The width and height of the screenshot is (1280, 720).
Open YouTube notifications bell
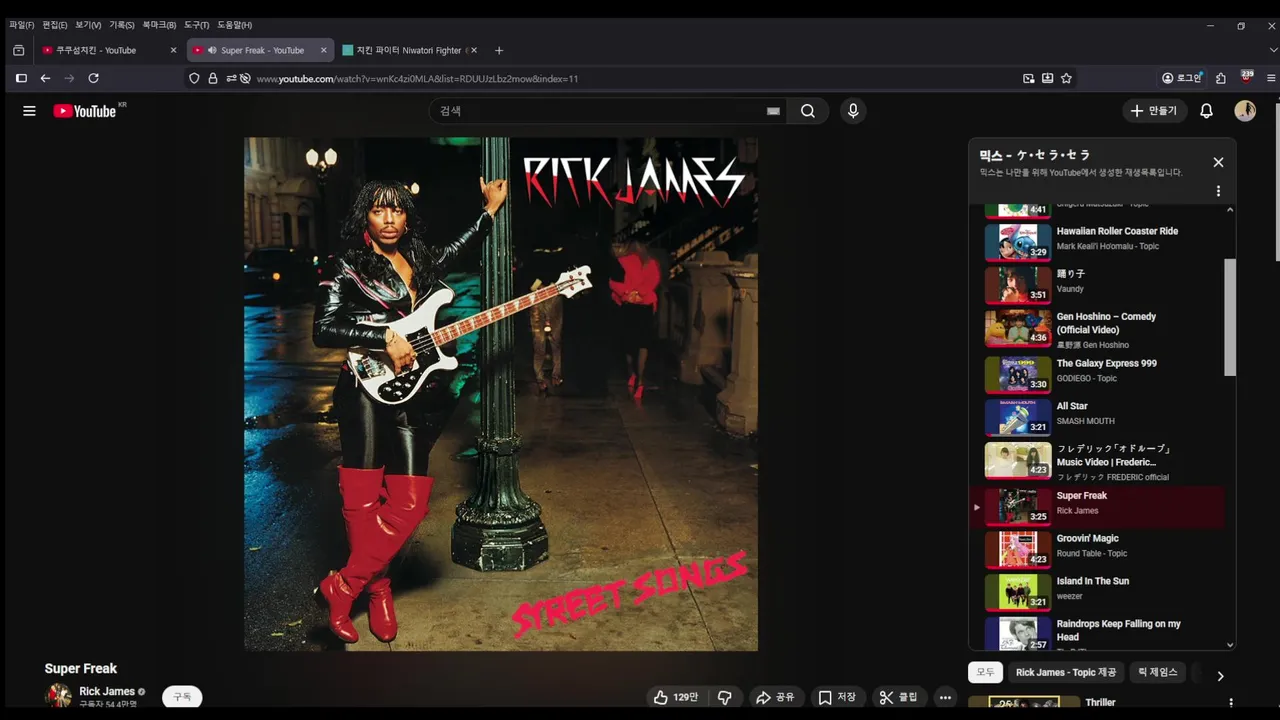click(1206, 111)
